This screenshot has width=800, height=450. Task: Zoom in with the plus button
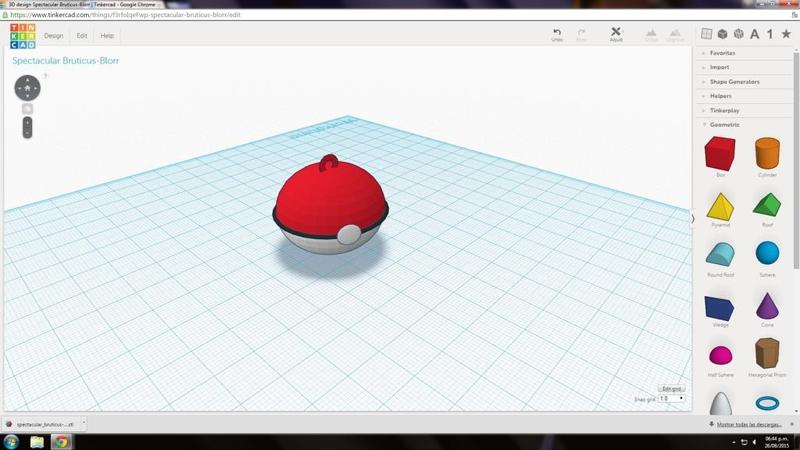[x=27, y=122]
